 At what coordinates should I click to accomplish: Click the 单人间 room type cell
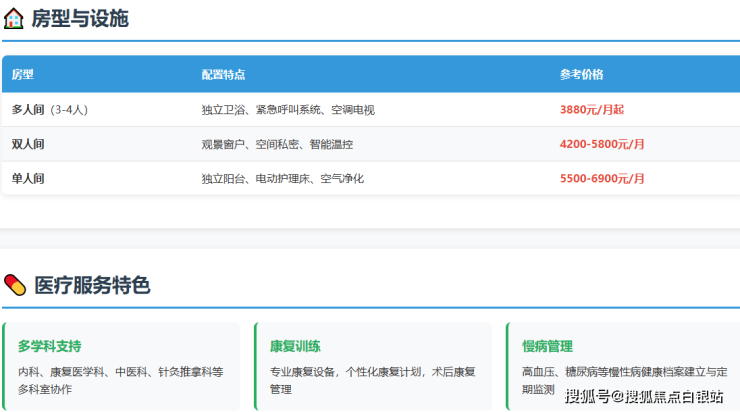click(28, 178)
